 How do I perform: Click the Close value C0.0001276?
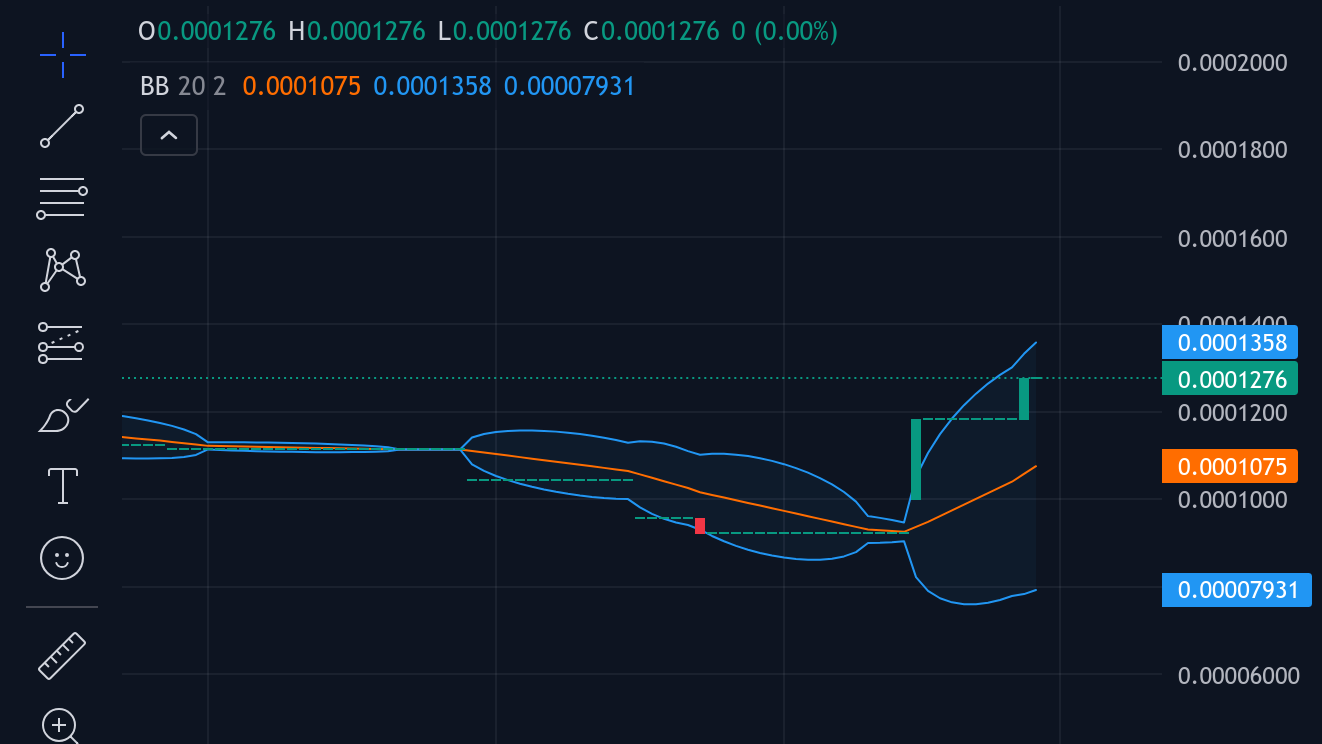(x=651, y=31)
